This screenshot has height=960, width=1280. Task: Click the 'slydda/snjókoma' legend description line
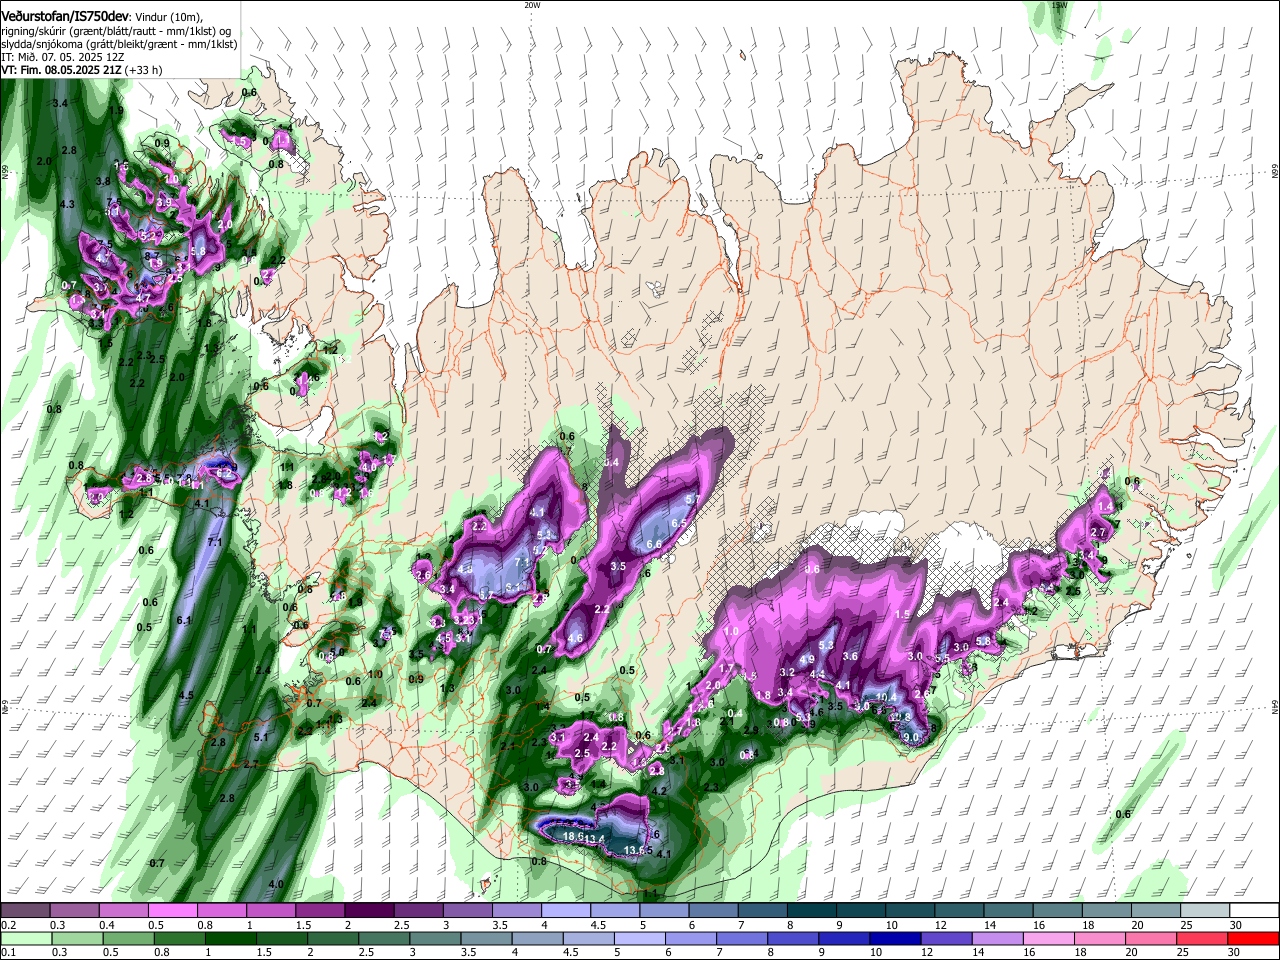pyautogui.click(x=119, y=44)
